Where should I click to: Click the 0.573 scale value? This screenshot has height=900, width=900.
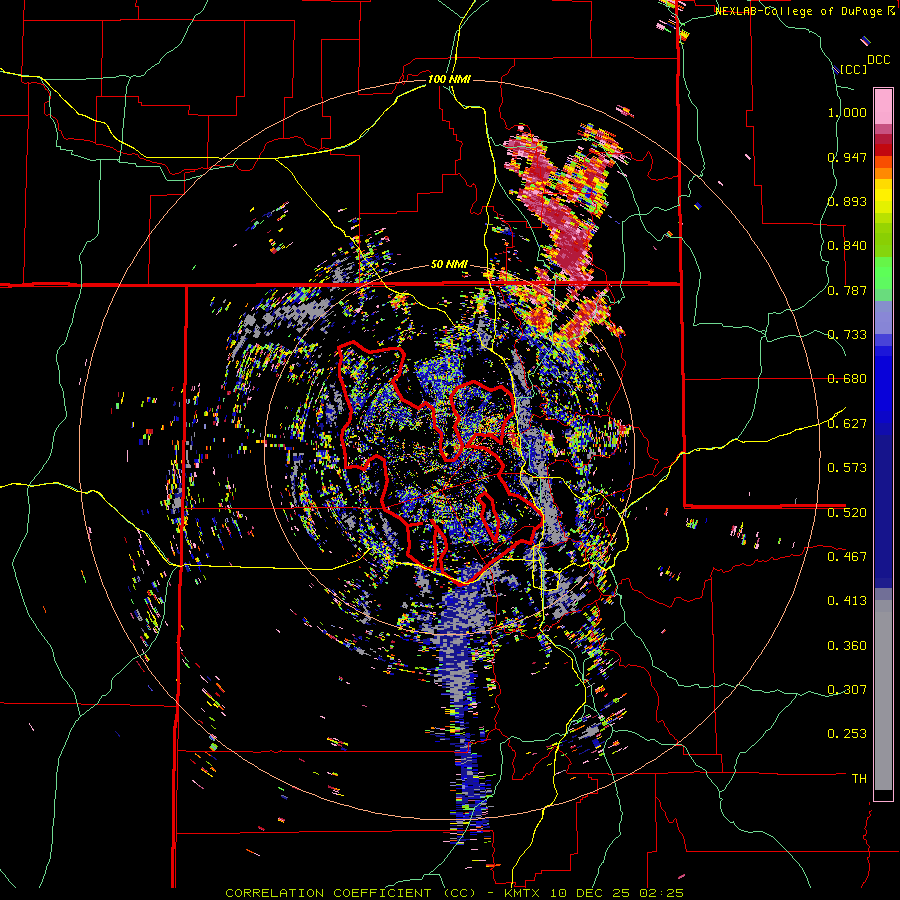click(x=847, y=468)
